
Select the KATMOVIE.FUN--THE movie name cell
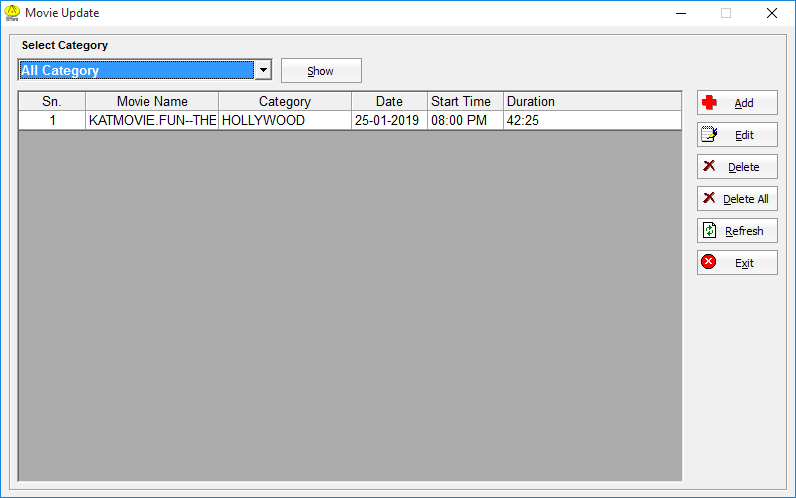click(152, 120)
